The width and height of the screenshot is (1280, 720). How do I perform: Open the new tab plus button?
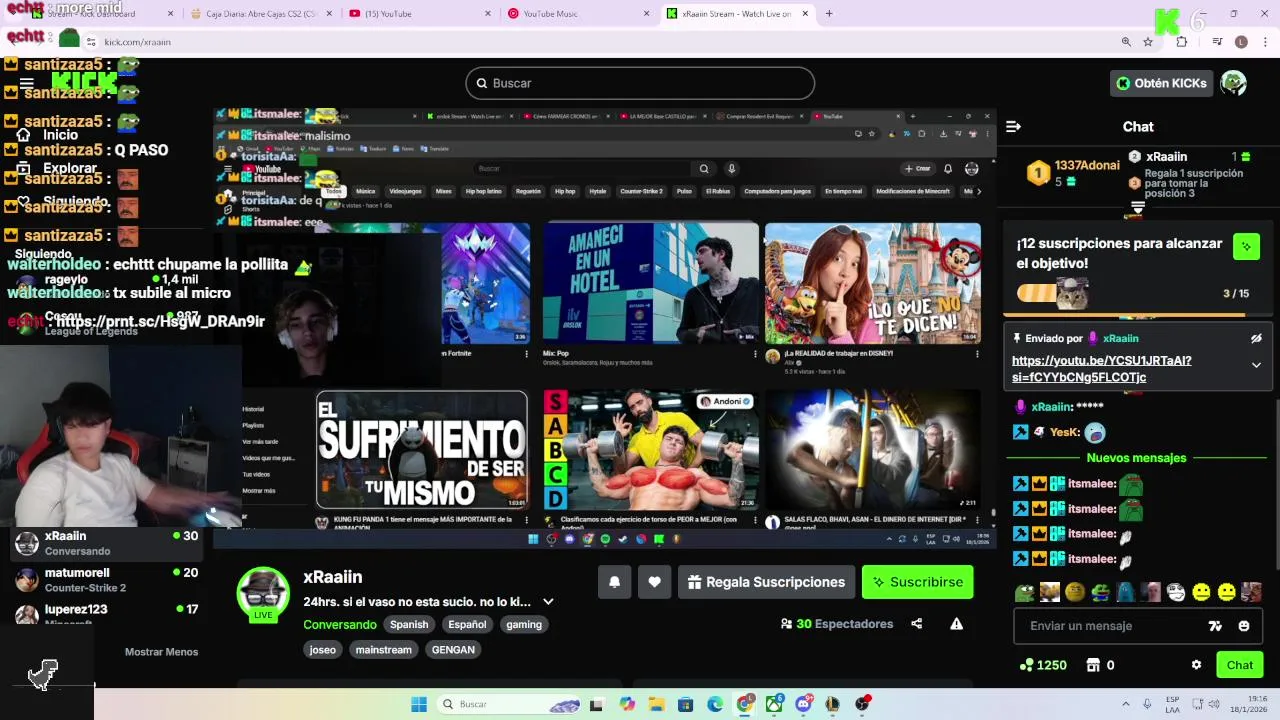pos(829,14)
